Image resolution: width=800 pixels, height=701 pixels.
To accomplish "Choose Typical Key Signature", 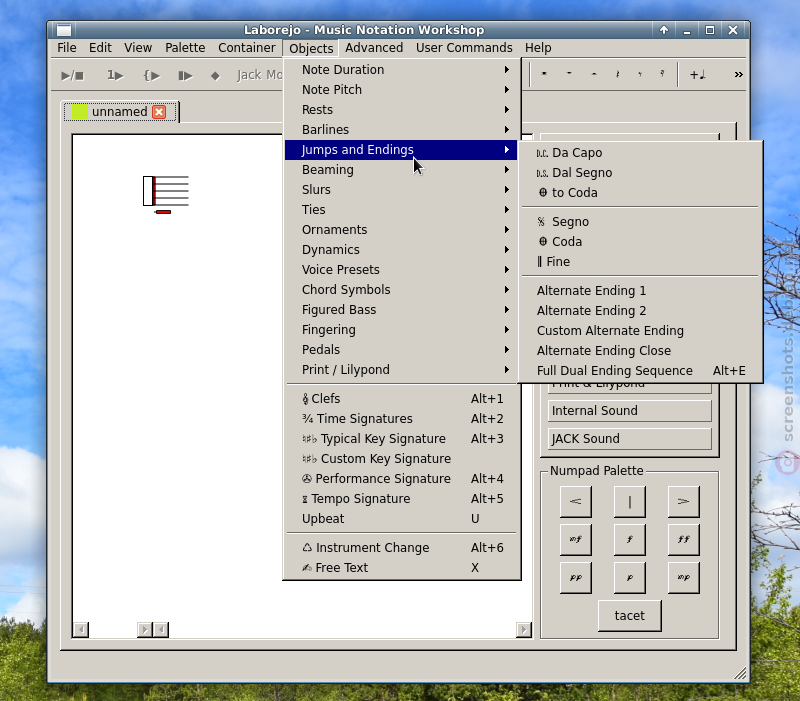I will point(402,438).
